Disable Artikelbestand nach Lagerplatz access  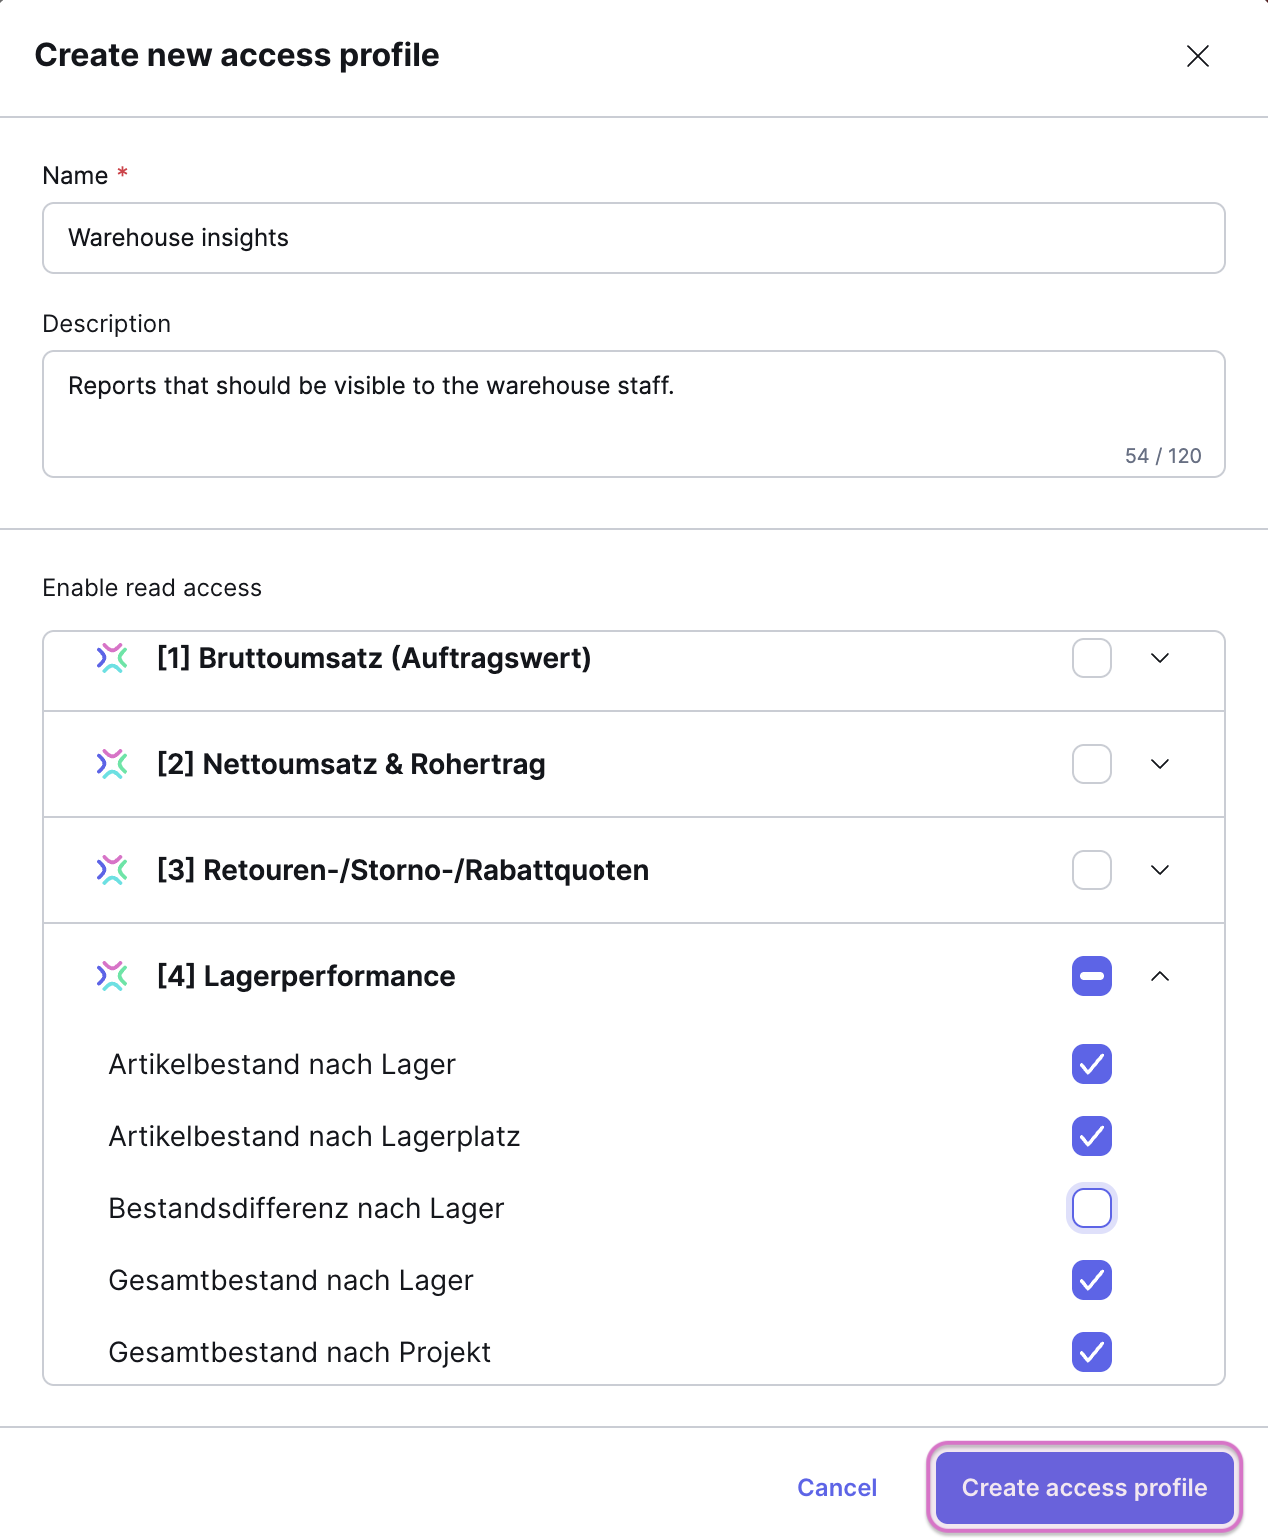[1091, 1136]
